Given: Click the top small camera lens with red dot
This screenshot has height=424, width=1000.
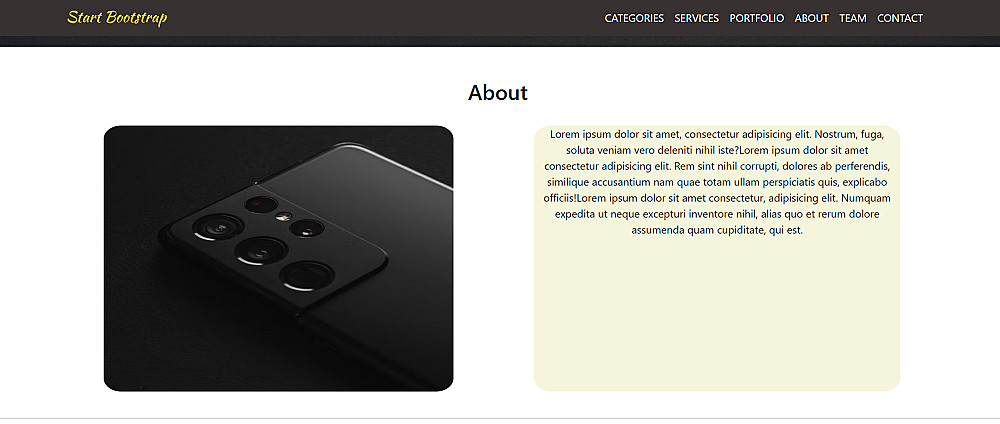Looking at the screenshot, I should click(261, 205).
